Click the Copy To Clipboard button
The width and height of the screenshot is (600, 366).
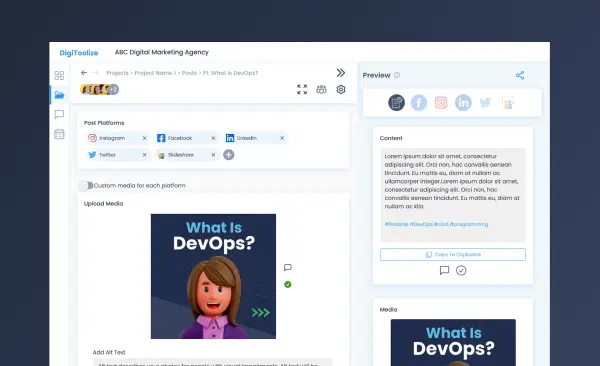click(453, 255)
